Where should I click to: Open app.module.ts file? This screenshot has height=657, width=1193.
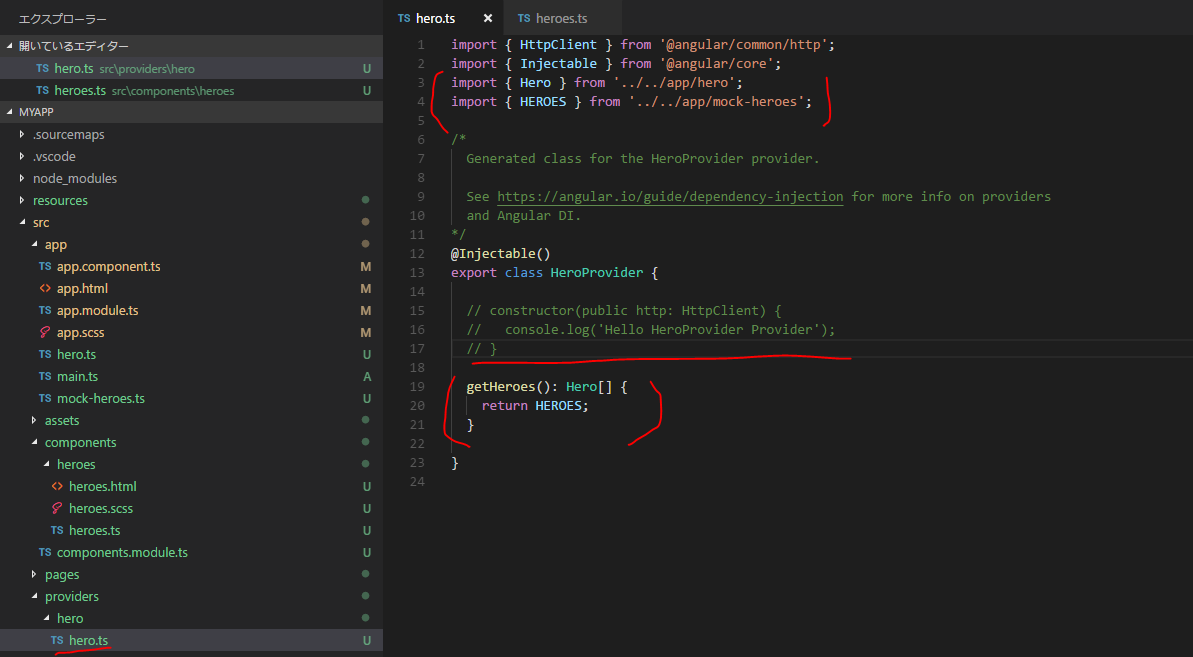[97, 311]
